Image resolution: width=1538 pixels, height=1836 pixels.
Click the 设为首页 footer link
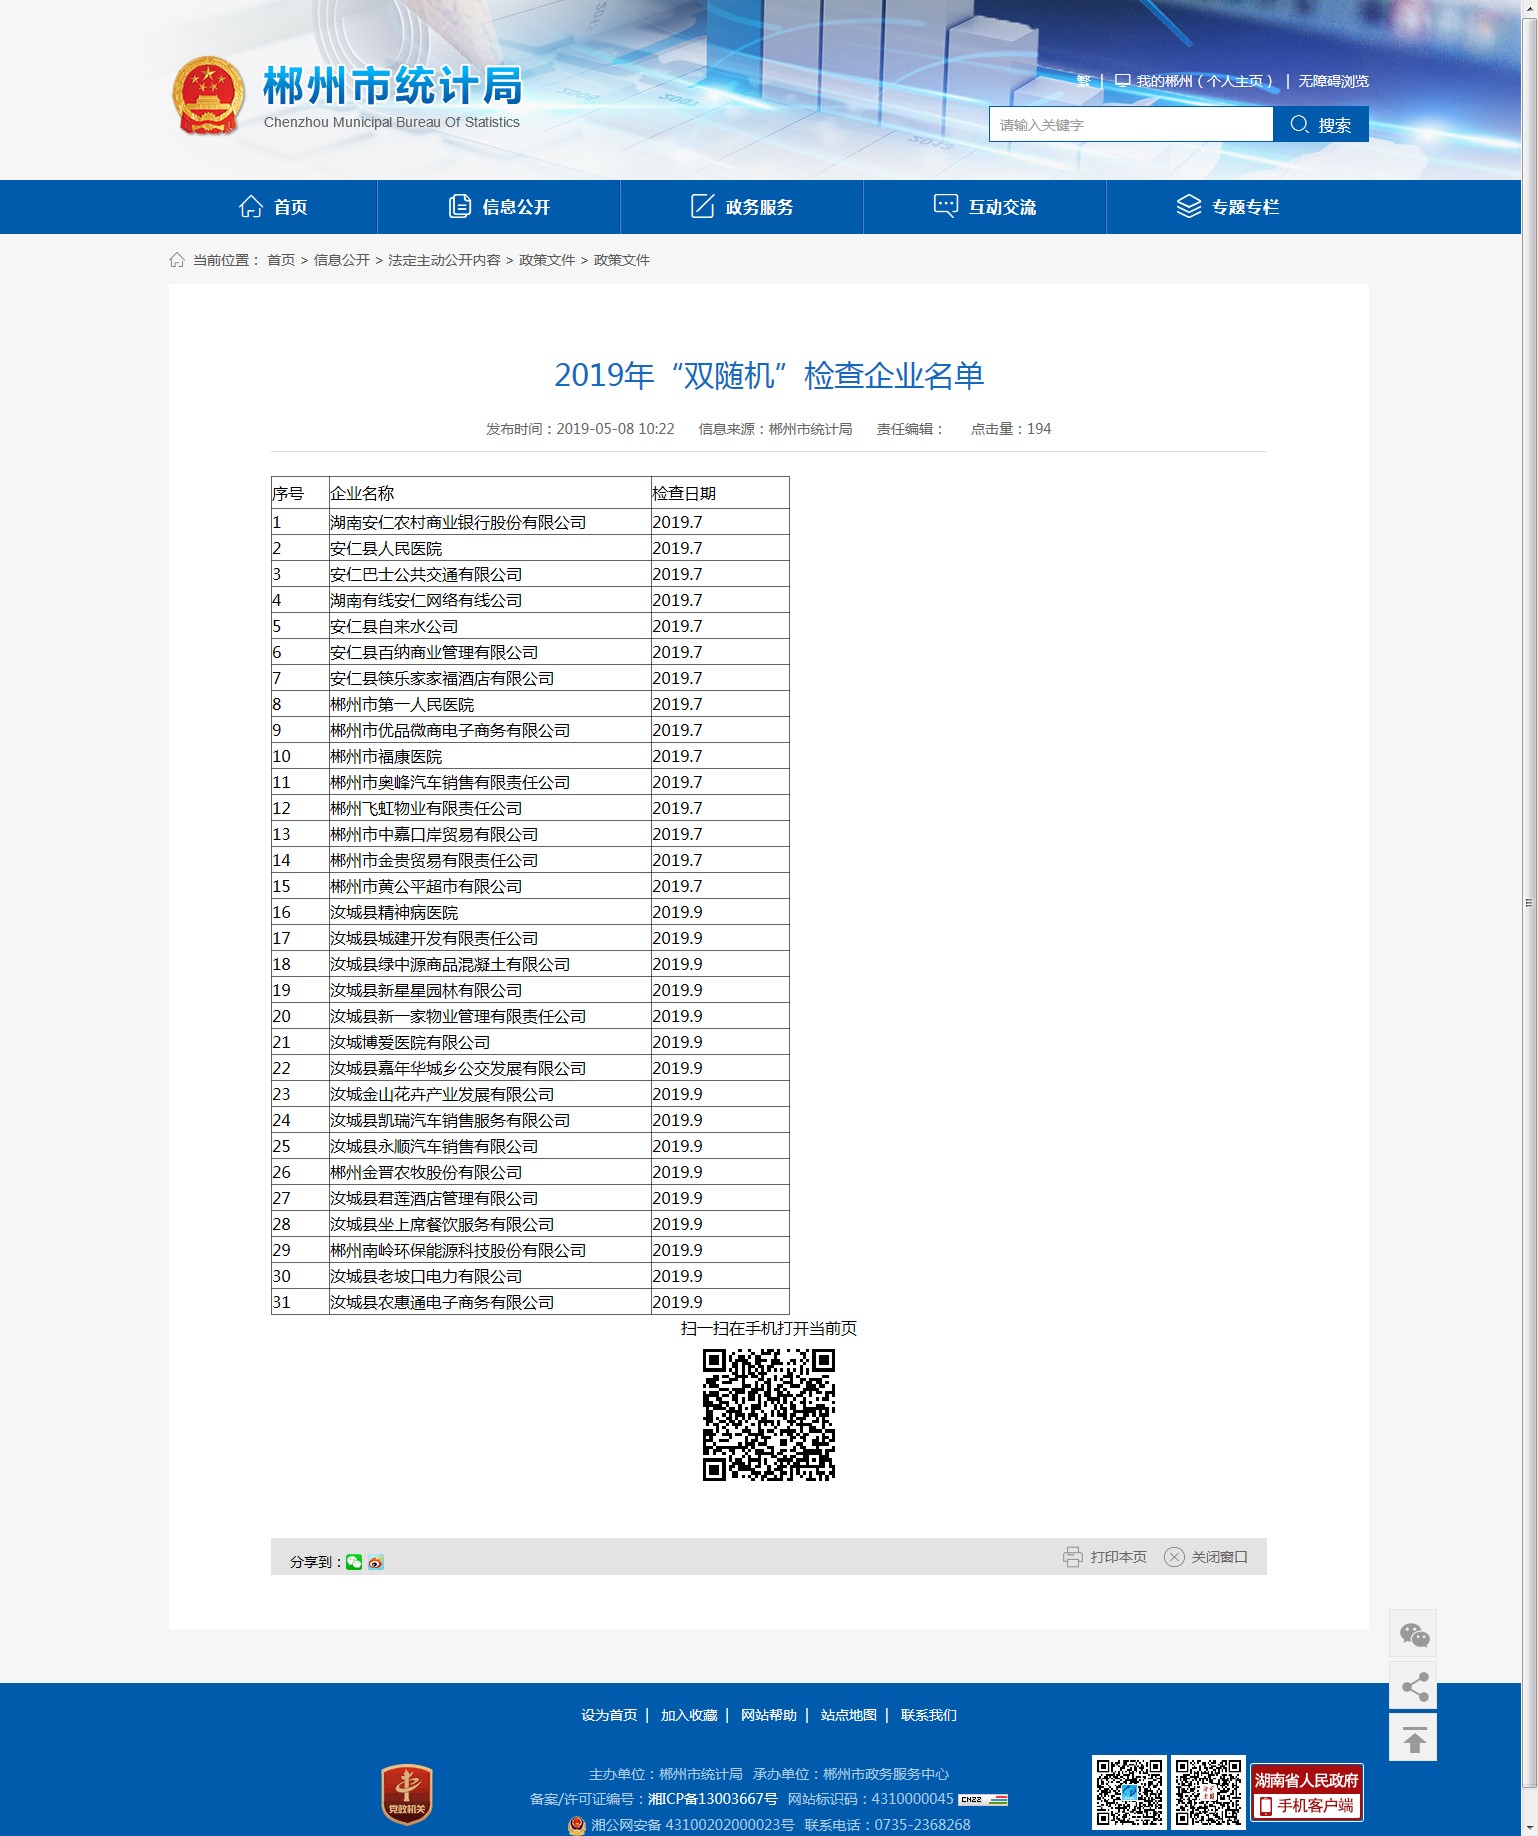[x=609, y=1715]
